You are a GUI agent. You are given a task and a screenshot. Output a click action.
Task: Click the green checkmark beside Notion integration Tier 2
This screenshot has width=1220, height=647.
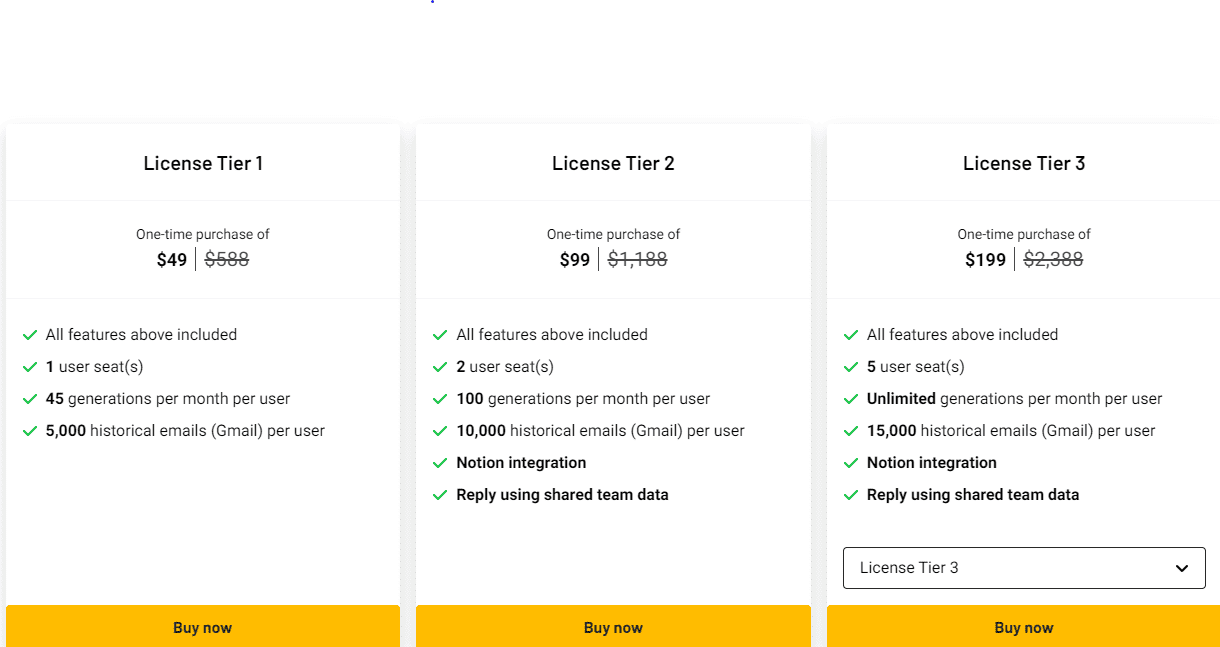click(440, 462)
